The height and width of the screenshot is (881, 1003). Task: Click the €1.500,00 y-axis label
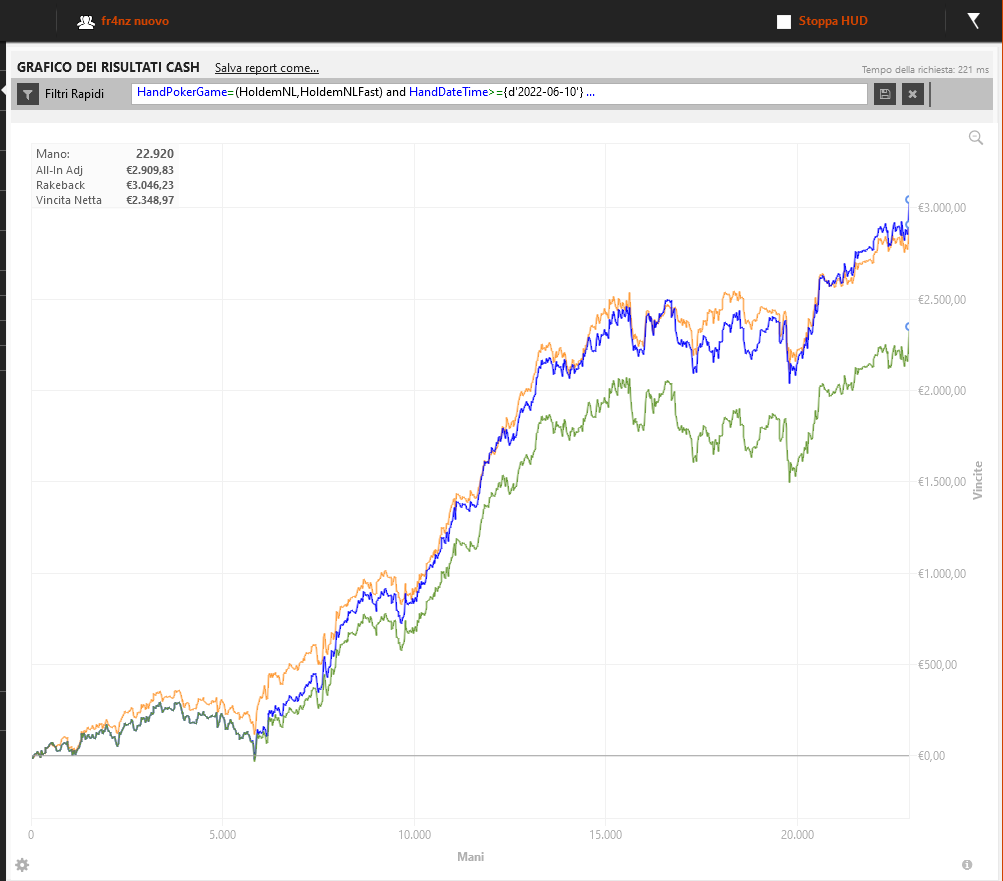click(942, 482)
